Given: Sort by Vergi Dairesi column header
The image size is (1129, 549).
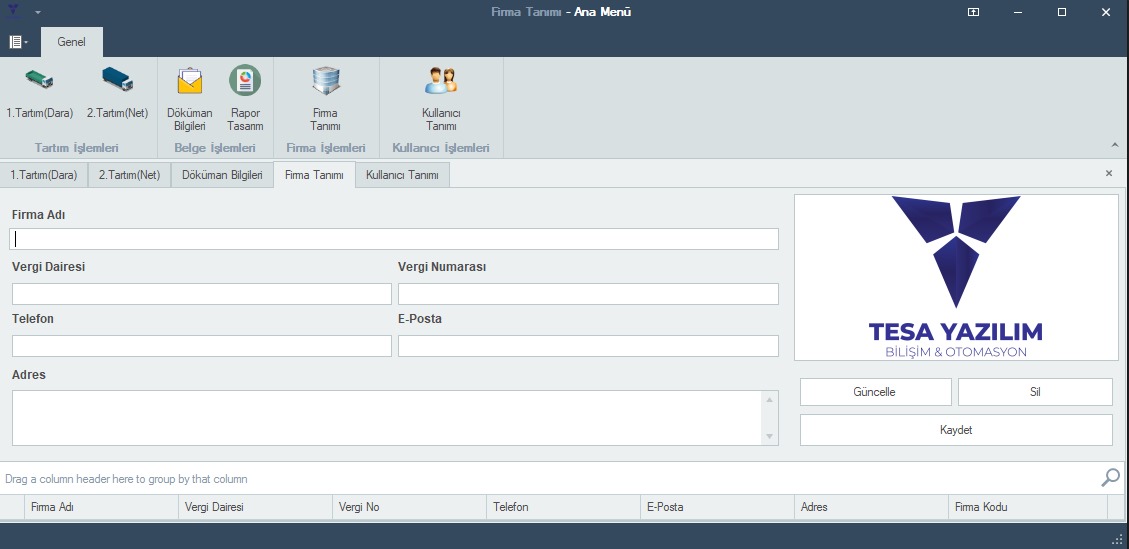Looking at the screenshot, I should tap(255, 507).
